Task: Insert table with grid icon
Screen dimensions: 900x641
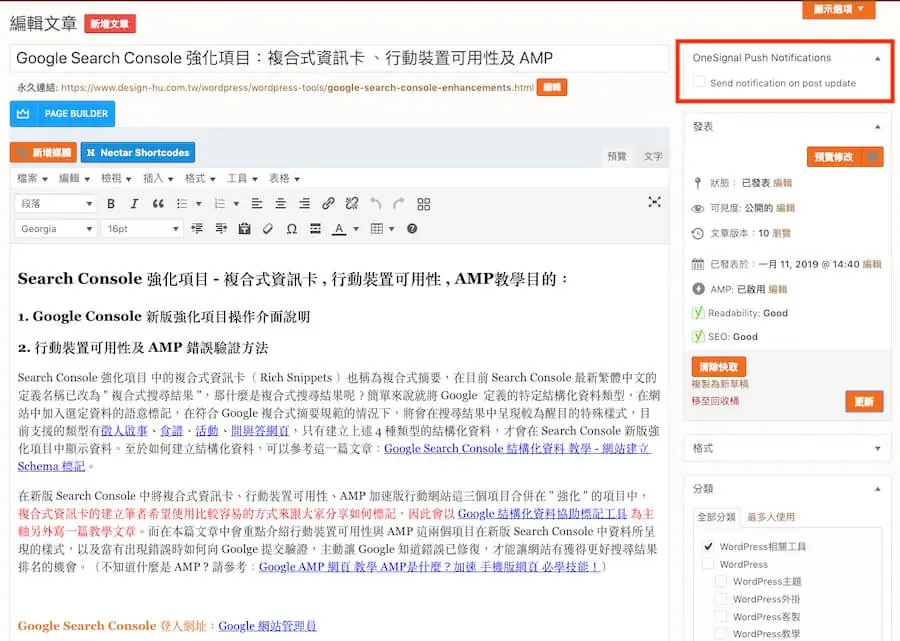Action: (377, 229)
